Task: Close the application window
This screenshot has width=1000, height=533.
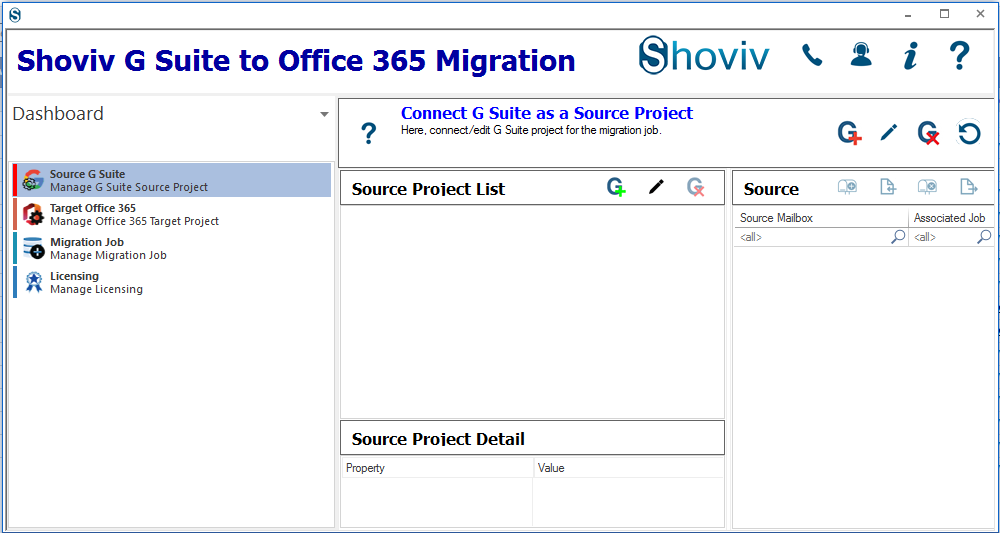Action: (x=980, y=14)
